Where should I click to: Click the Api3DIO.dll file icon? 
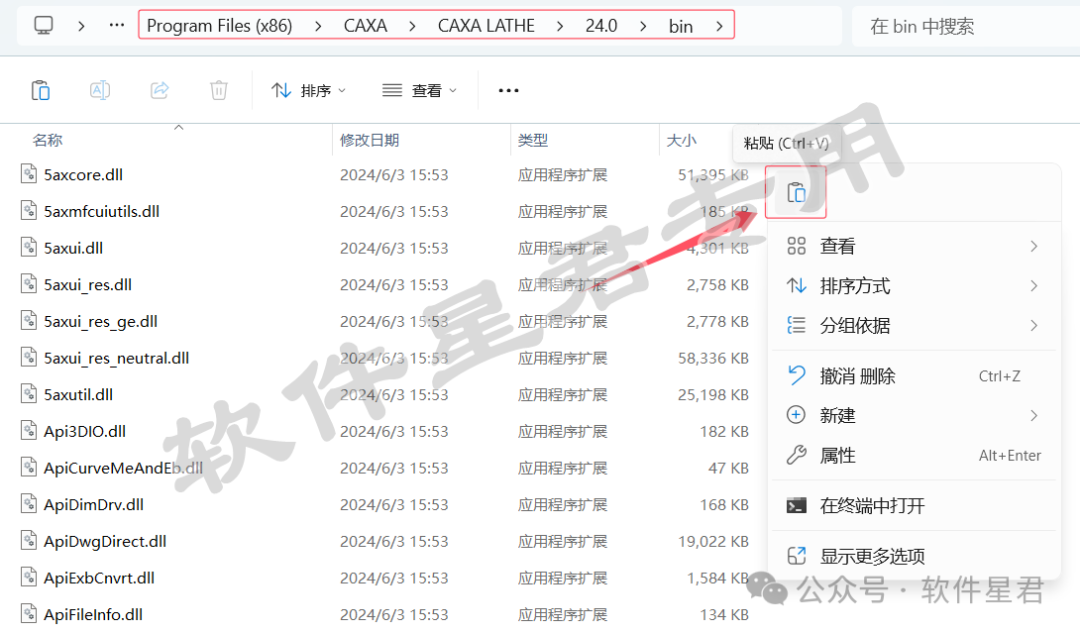tap(29, 430)
